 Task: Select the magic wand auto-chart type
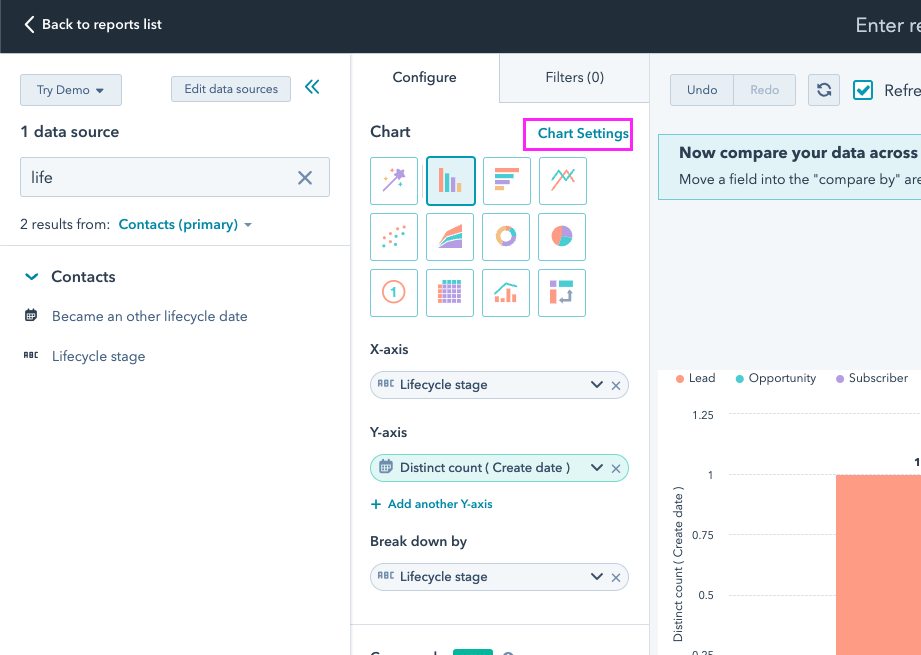point(393,180)
